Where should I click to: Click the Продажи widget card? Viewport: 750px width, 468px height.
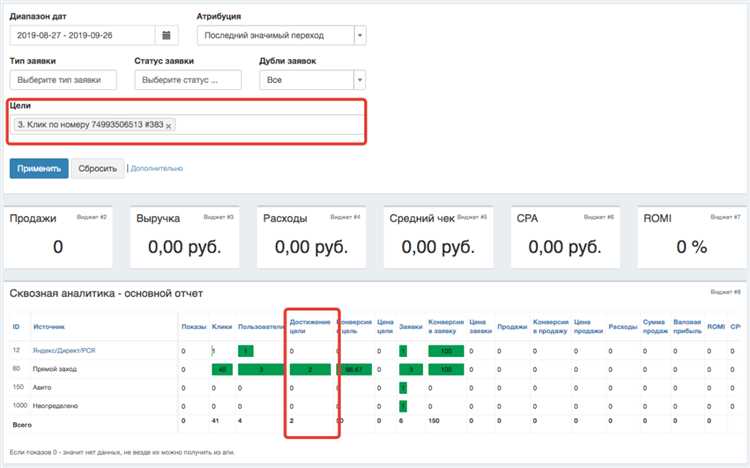(58, 237)
